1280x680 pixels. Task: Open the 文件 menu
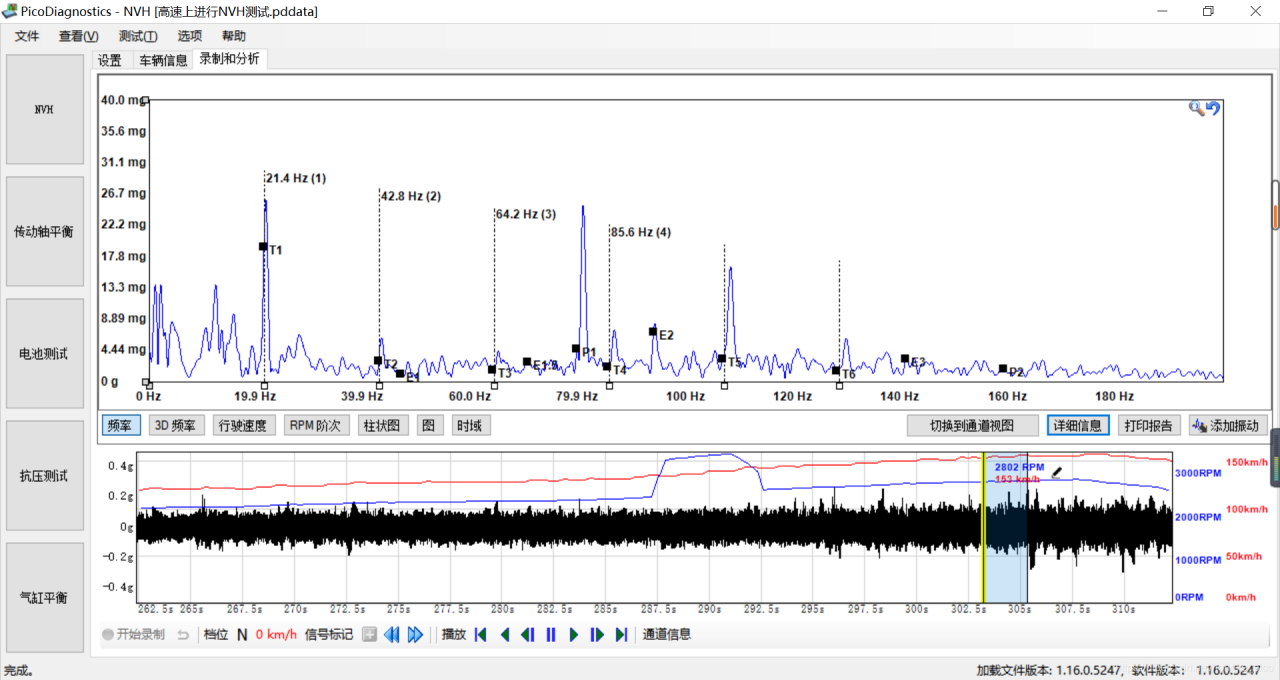27,36
